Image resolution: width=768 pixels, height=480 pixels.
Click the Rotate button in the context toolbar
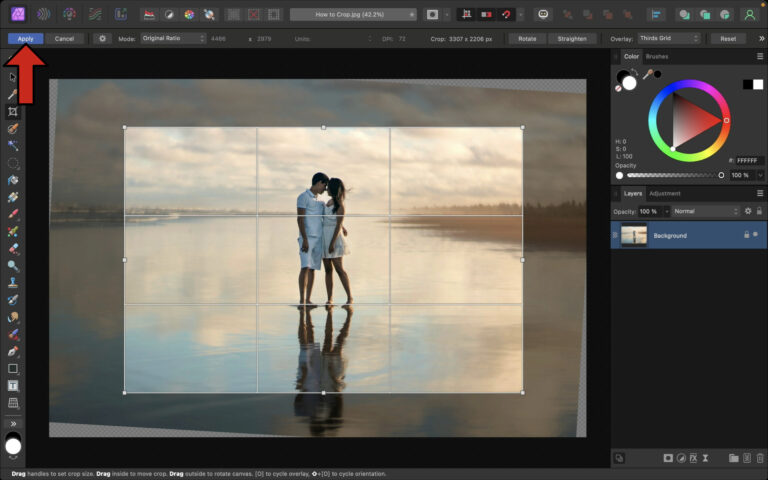point(527,39)
